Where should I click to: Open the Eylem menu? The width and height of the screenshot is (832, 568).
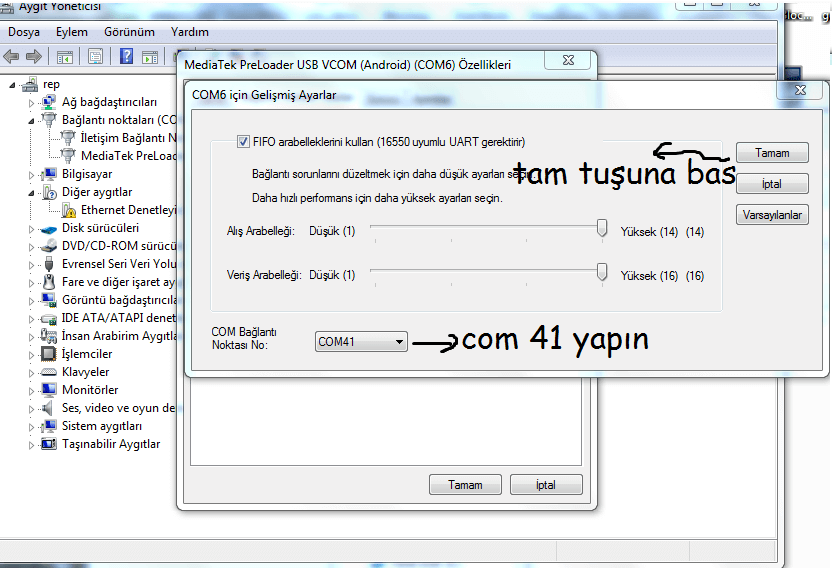[72, 32]
